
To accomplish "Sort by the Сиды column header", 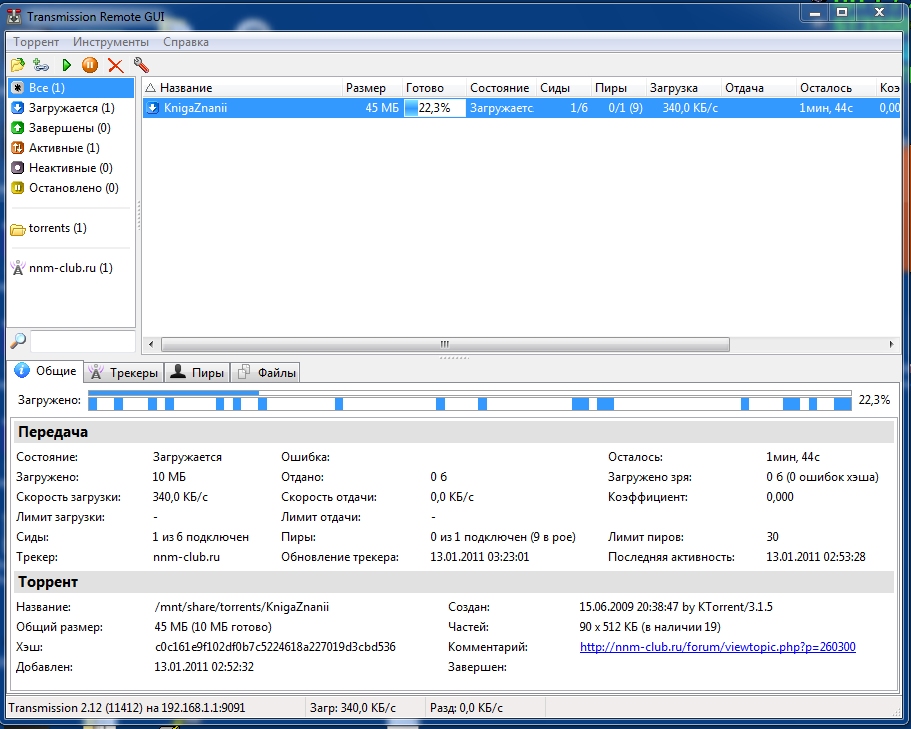I will pos(564,88).
